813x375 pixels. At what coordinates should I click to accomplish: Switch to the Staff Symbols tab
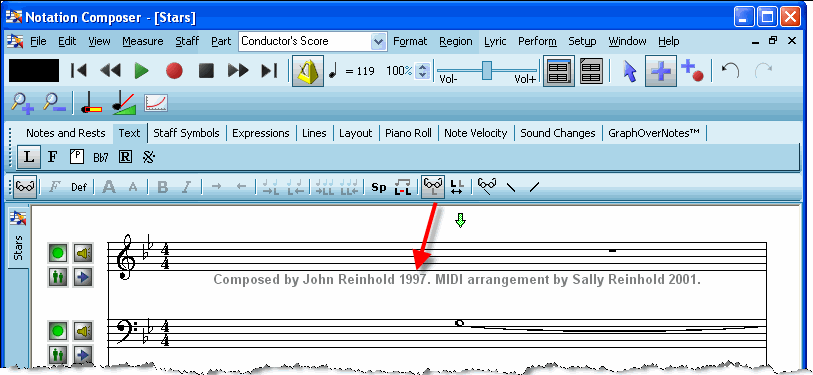tap(186, 133)
